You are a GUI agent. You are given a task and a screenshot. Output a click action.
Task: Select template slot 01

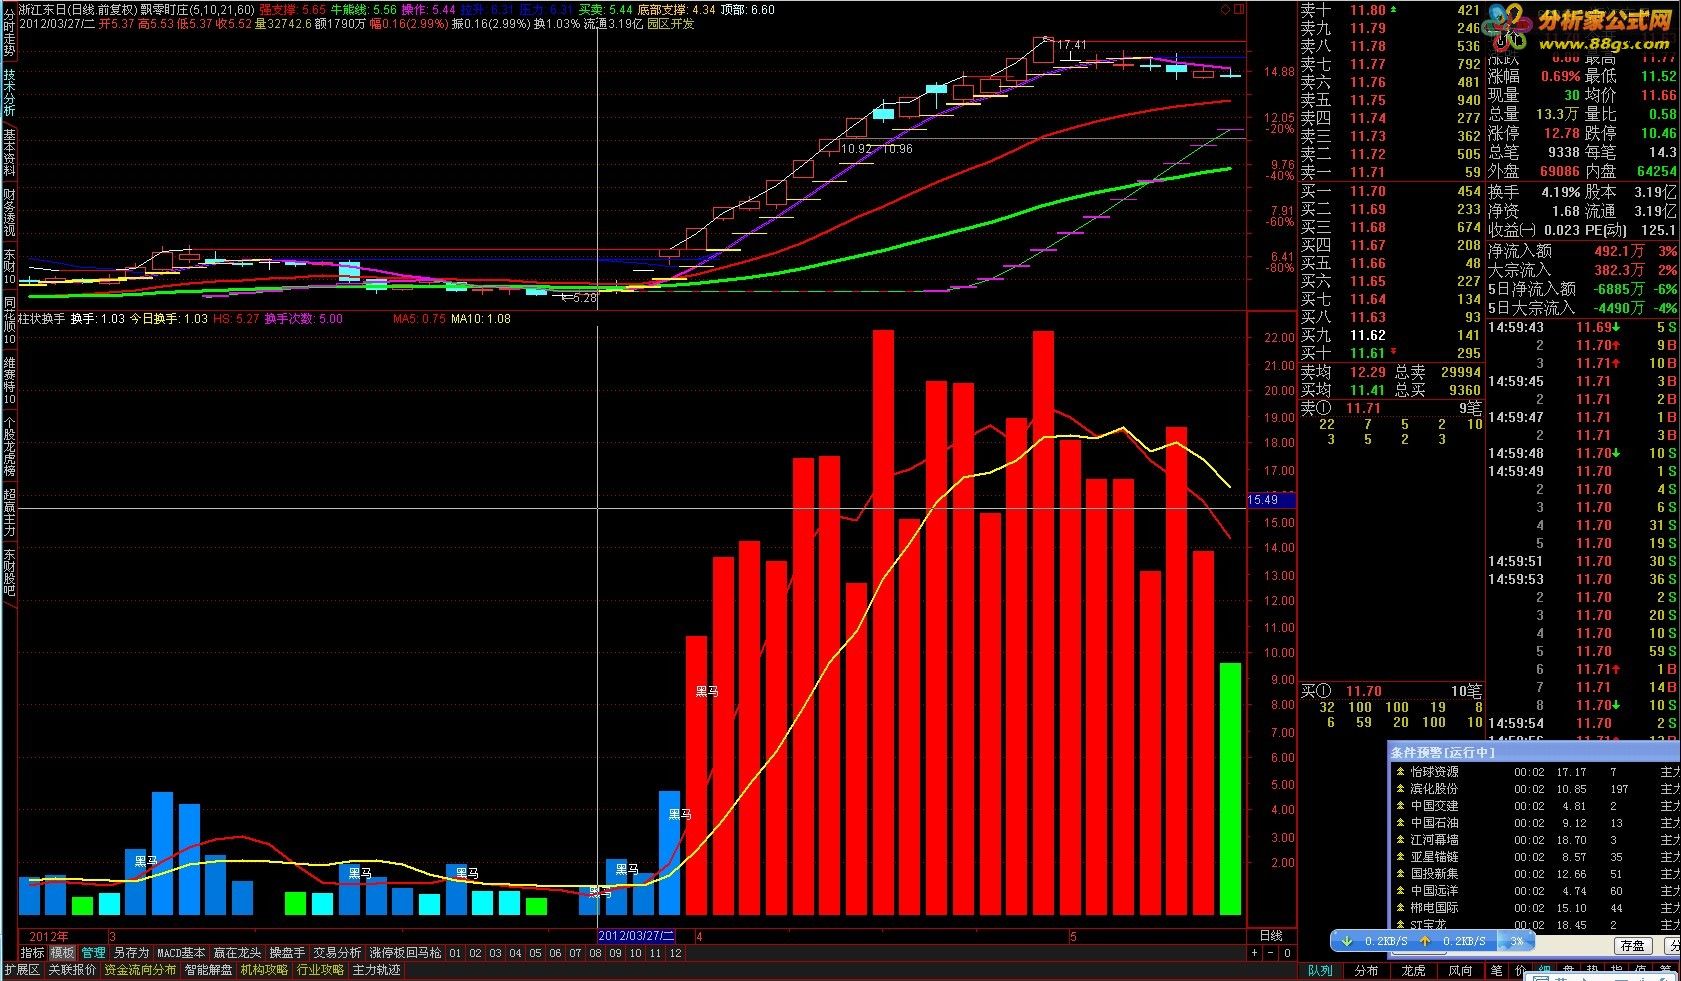[x=455, y=953]
